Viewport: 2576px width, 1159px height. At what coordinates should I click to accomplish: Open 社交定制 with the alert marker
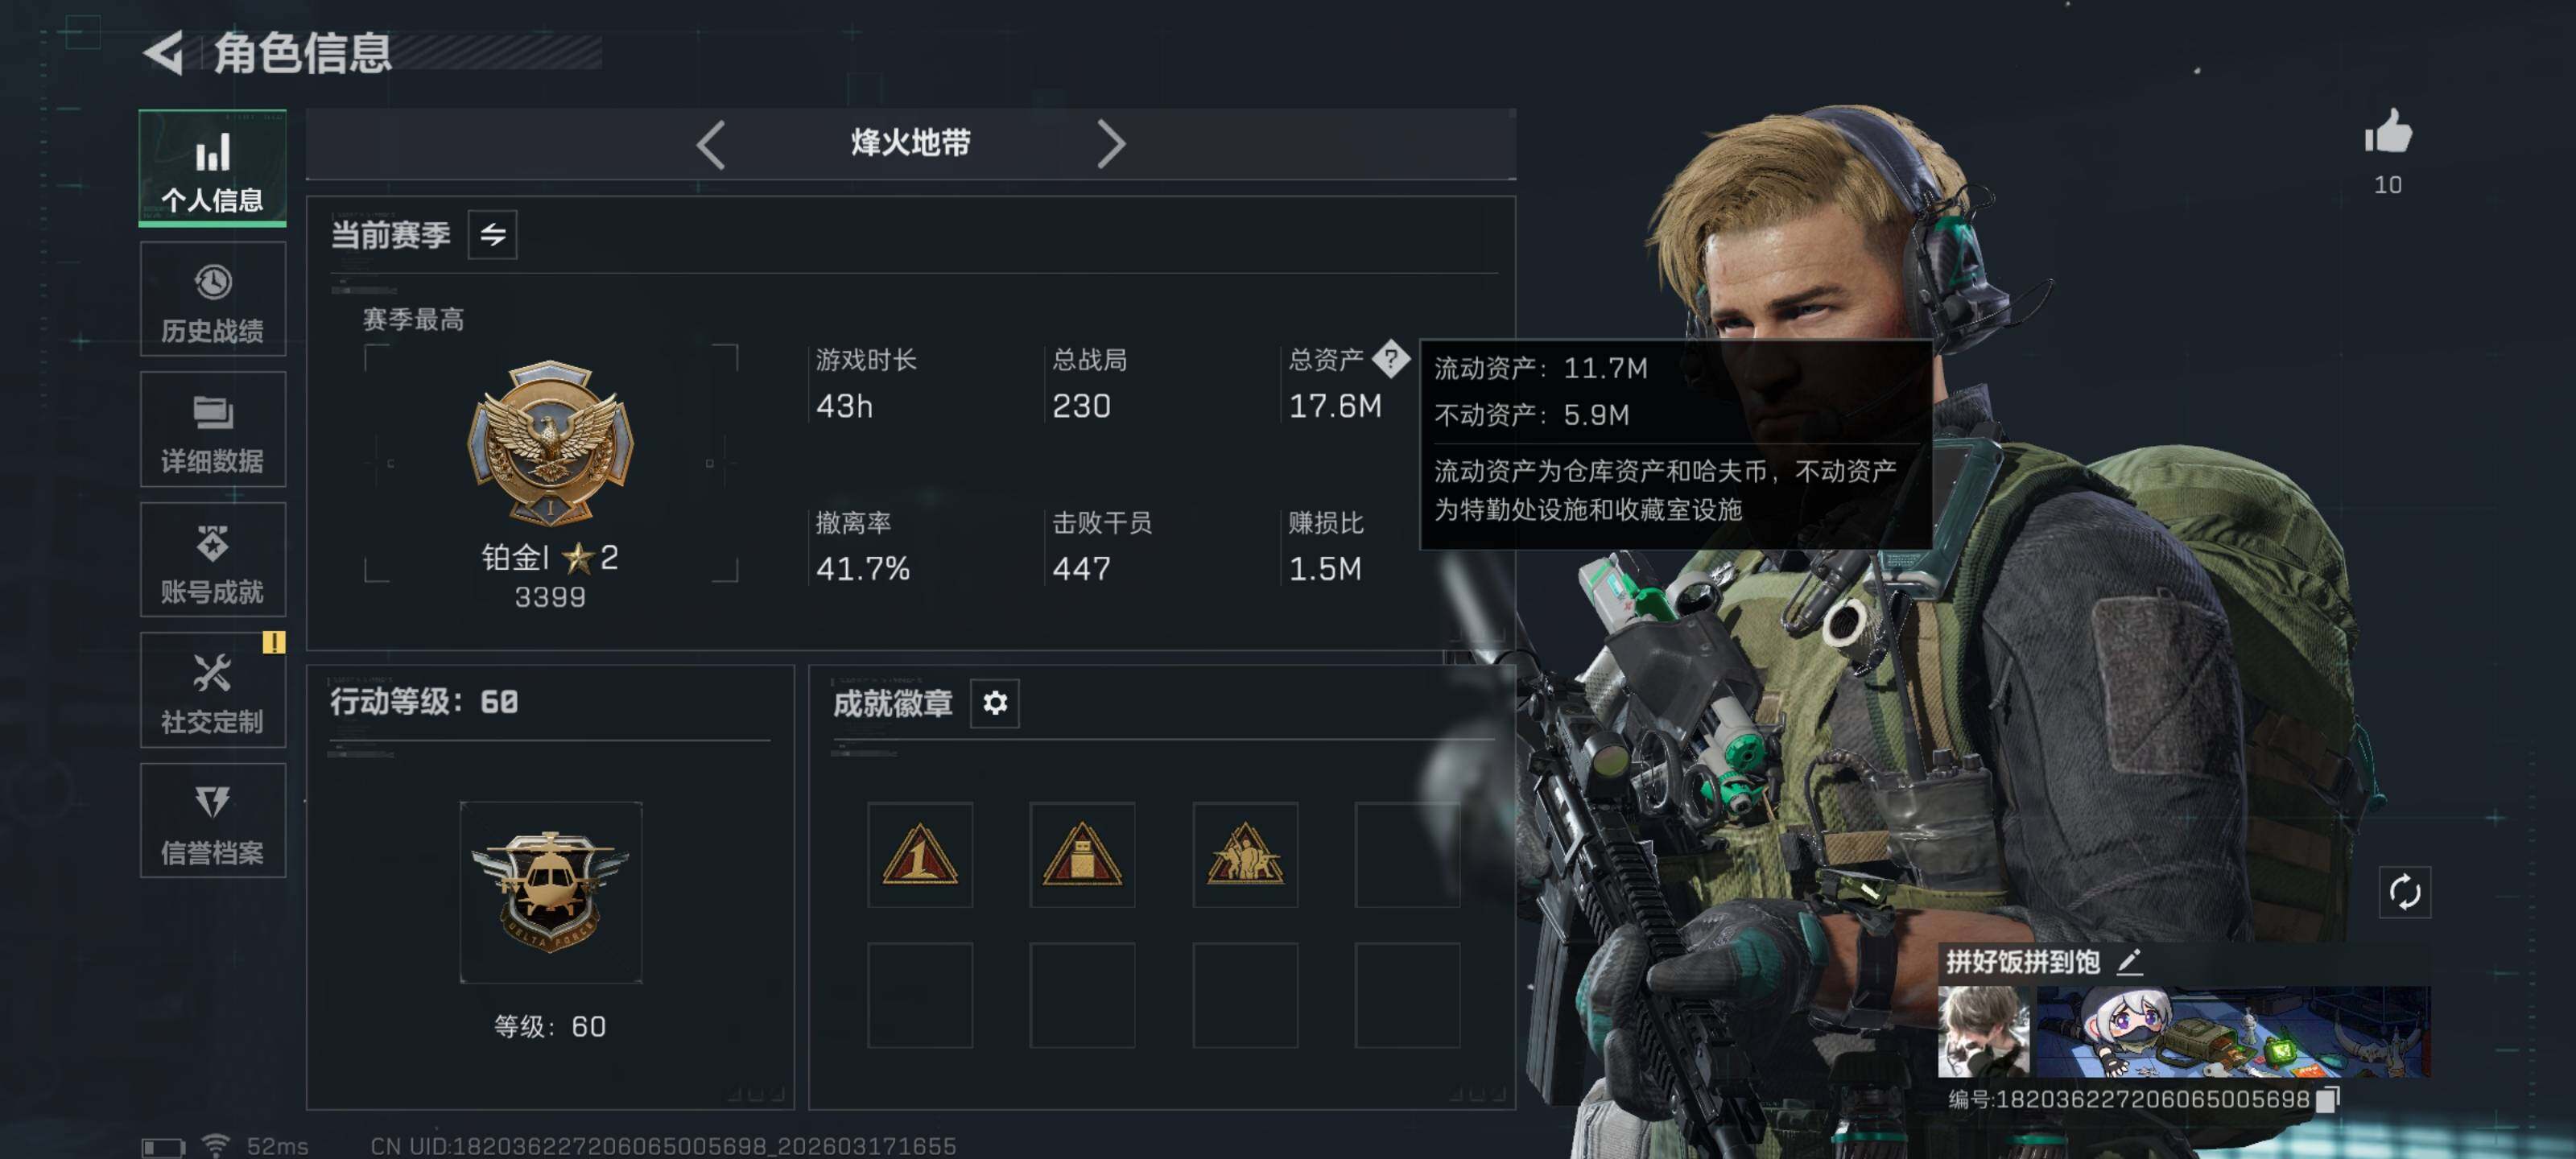[213, 690]
